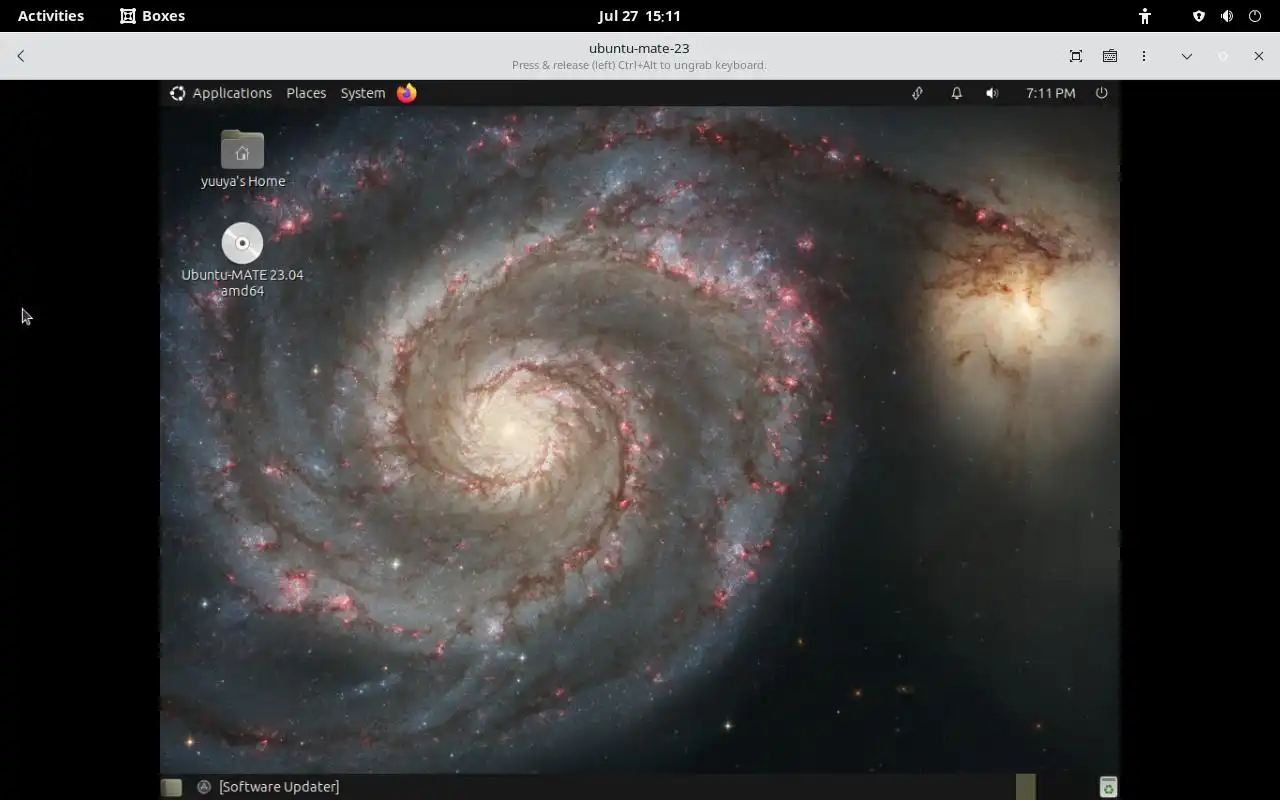The height and width of the screenshot is (800, 1280).
Task: Click the GNOME shield security indicator
Action: point(1199,16)
